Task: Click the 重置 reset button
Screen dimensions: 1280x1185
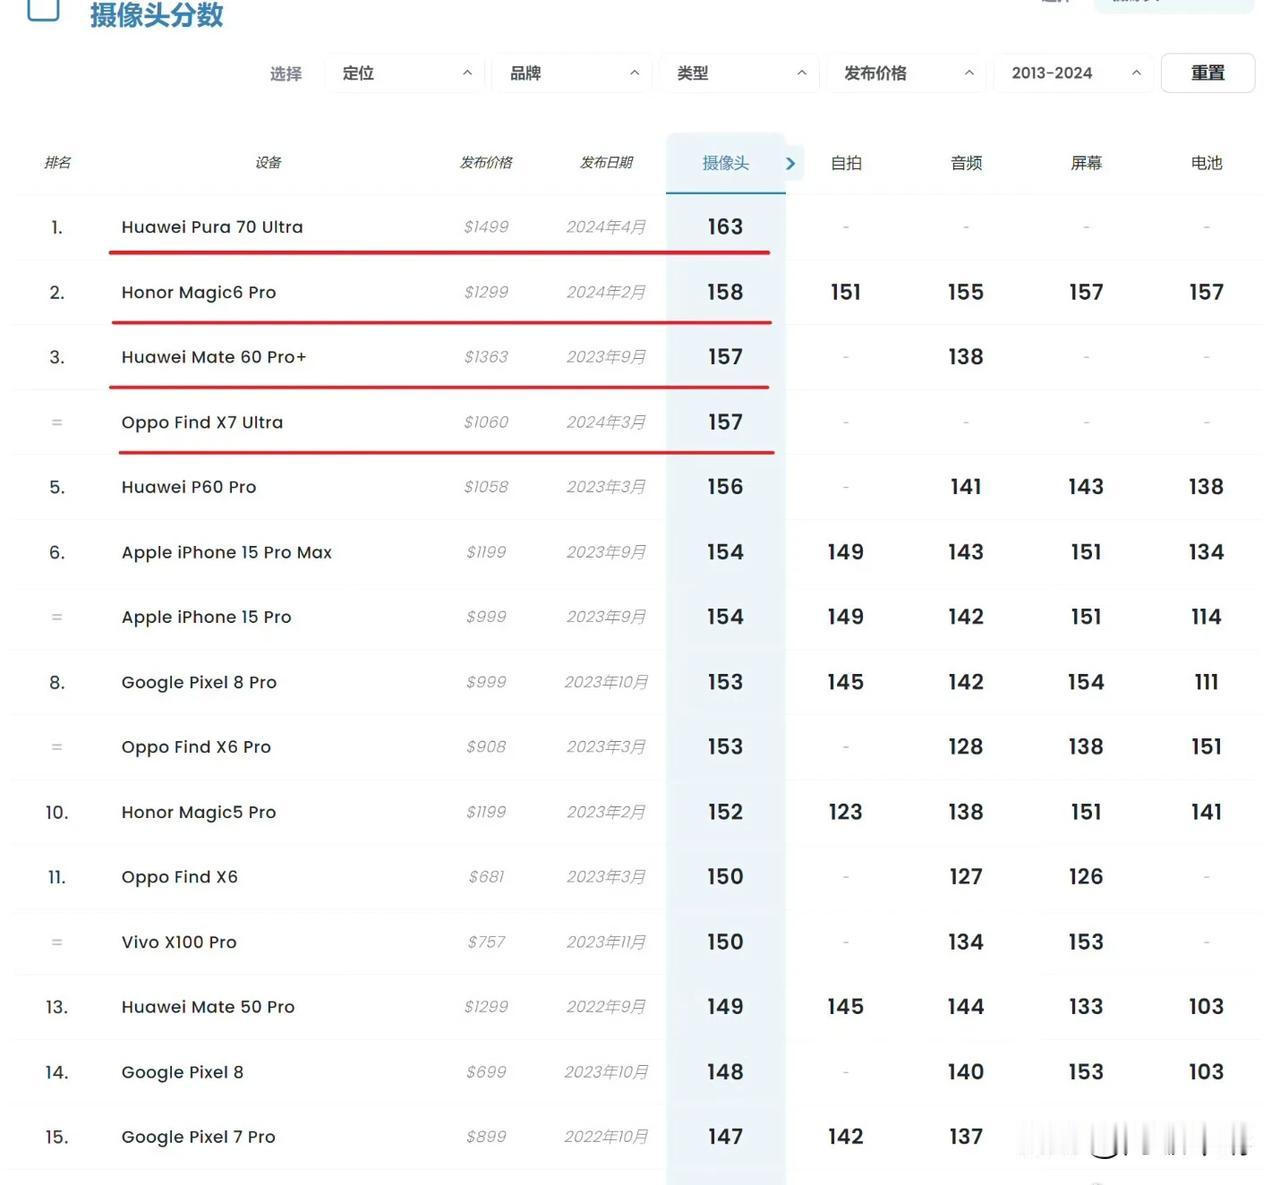Action: click(x=1208, y=73)
